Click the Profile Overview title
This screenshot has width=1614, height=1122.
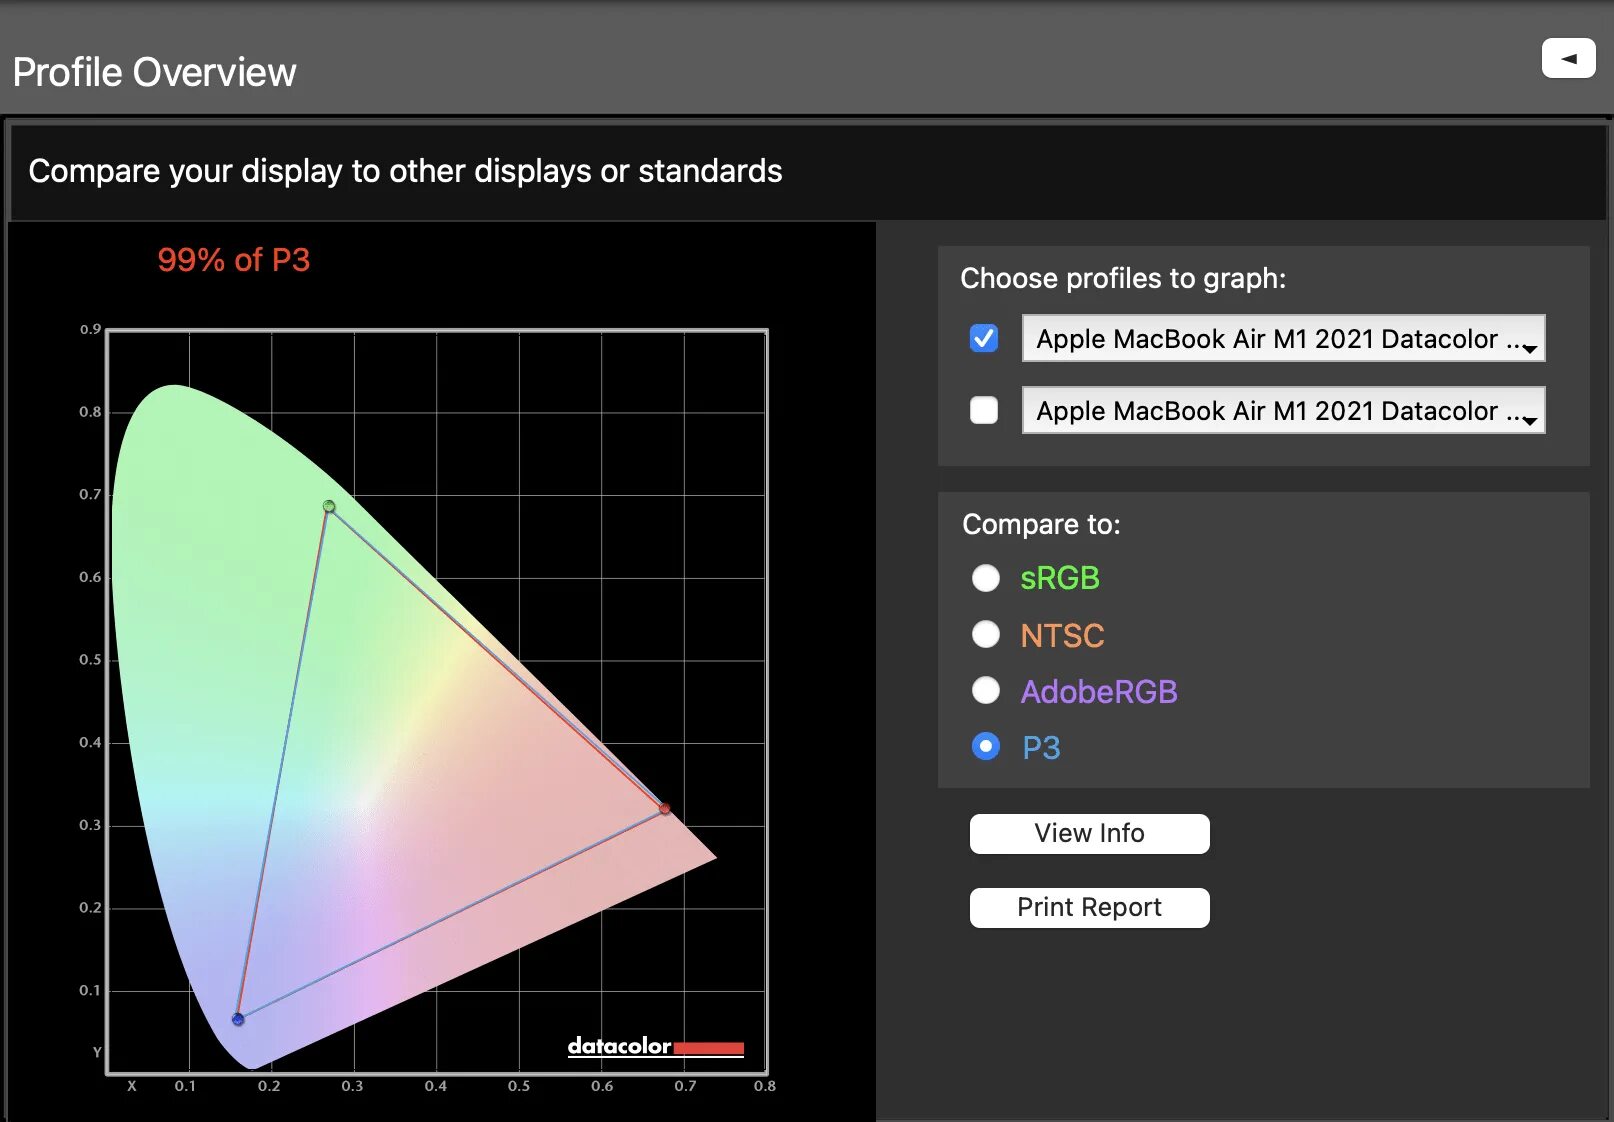(x=155, y=72)
